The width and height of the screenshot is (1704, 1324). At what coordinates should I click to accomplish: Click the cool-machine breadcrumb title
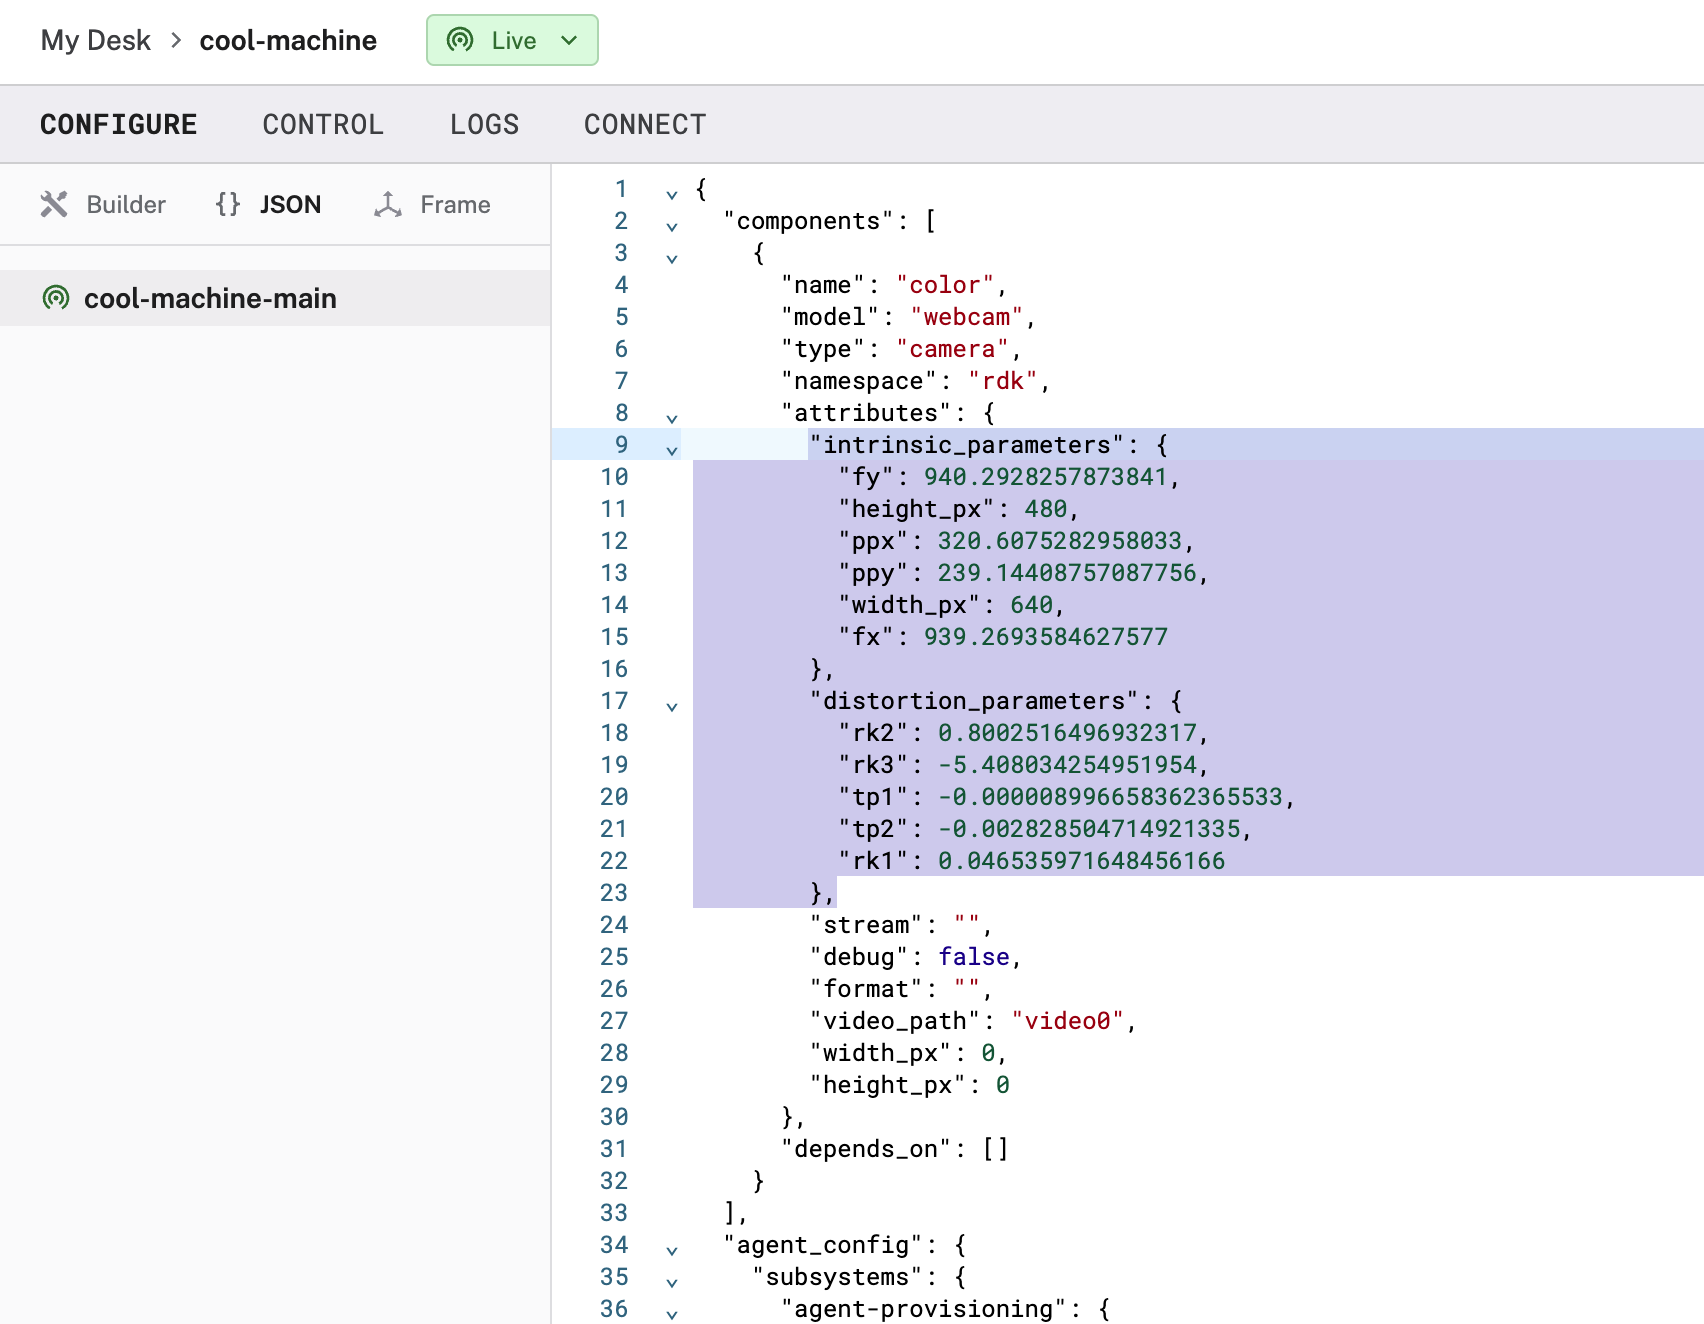[x=288, y=40]
